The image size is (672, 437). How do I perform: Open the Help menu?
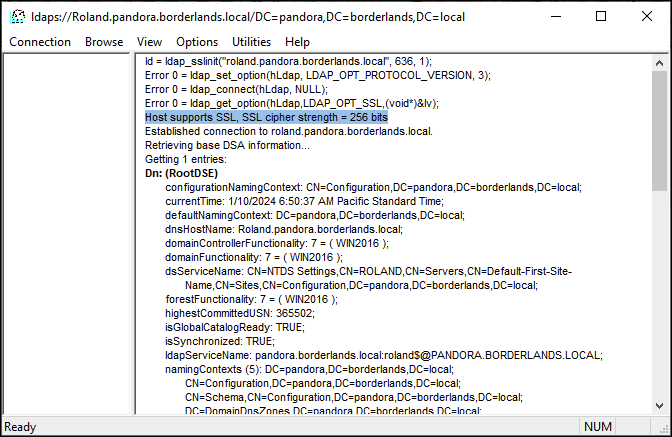coord(297,42)
